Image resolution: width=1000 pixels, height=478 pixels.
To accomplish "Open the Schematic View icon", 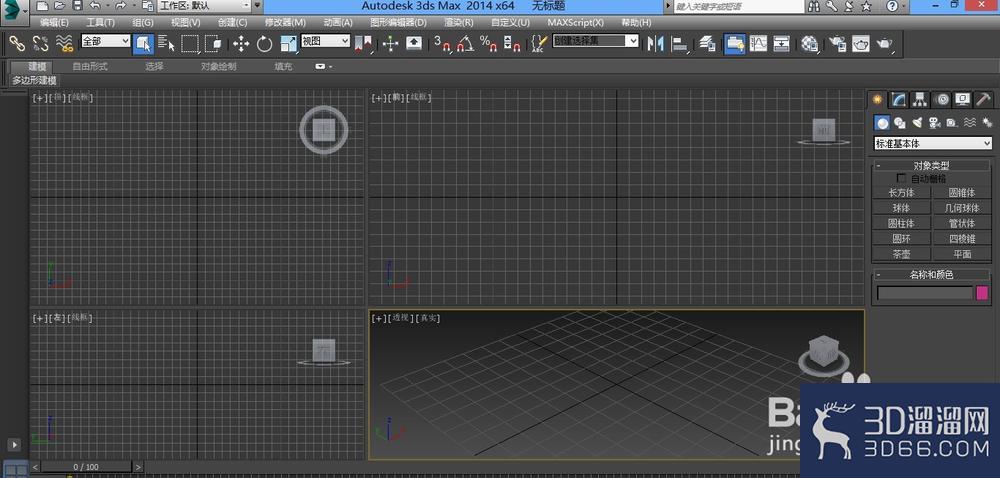I will pos(782,43).
